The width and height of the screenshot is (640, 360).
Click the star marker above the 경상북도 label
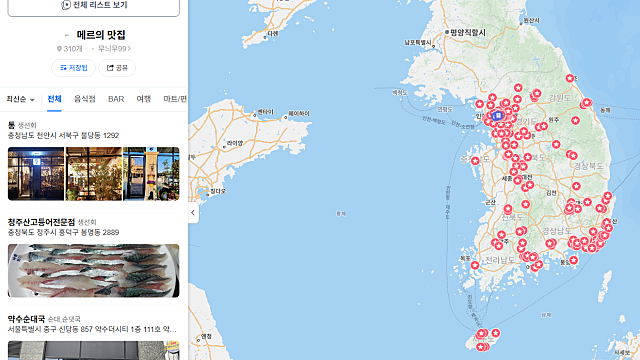(x=573, y=156)
